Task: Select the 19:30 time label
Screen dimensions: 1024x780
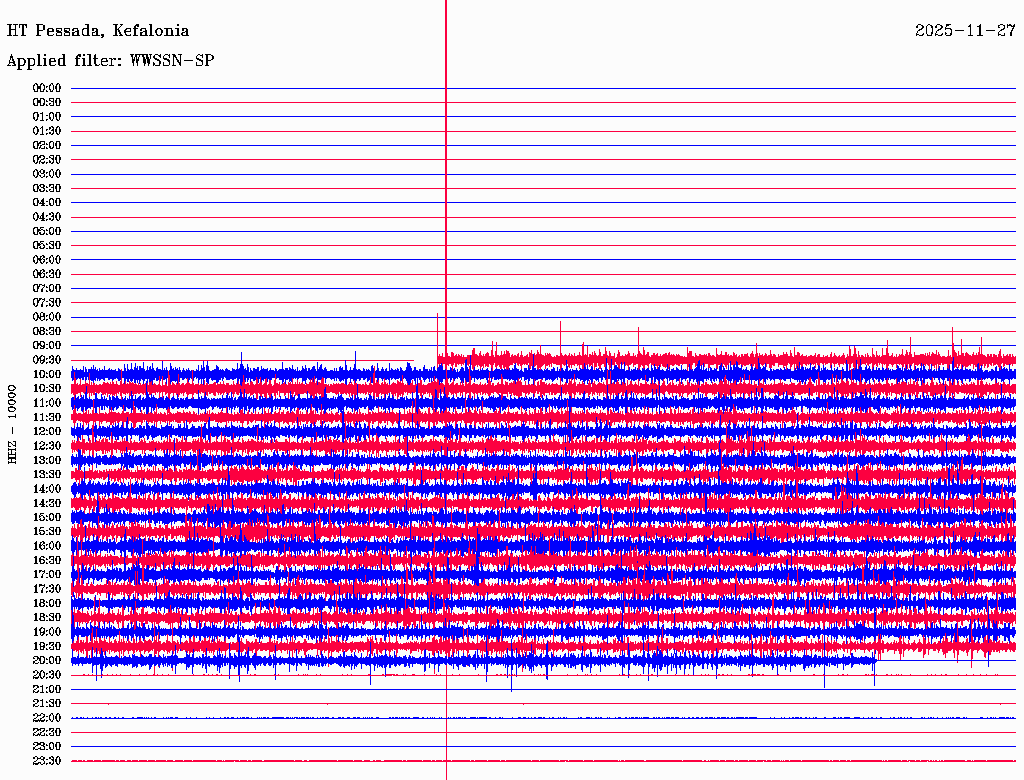Action: (x=47, y=647)
